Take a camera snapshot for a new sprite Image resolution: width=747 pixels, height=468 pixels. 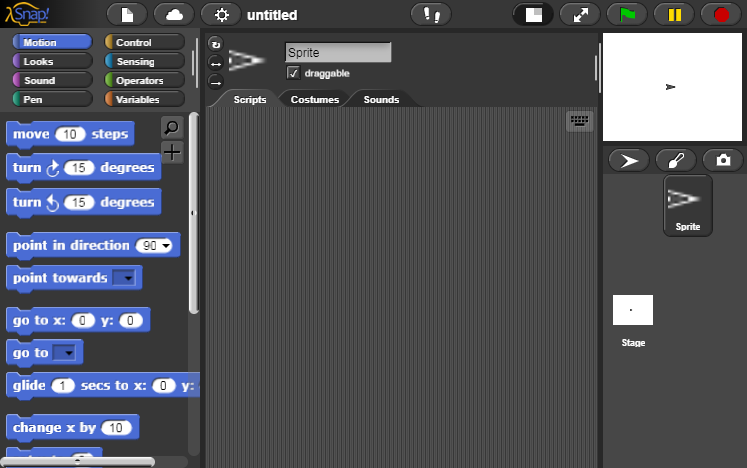pyautogui.click(x=723, y=160)
